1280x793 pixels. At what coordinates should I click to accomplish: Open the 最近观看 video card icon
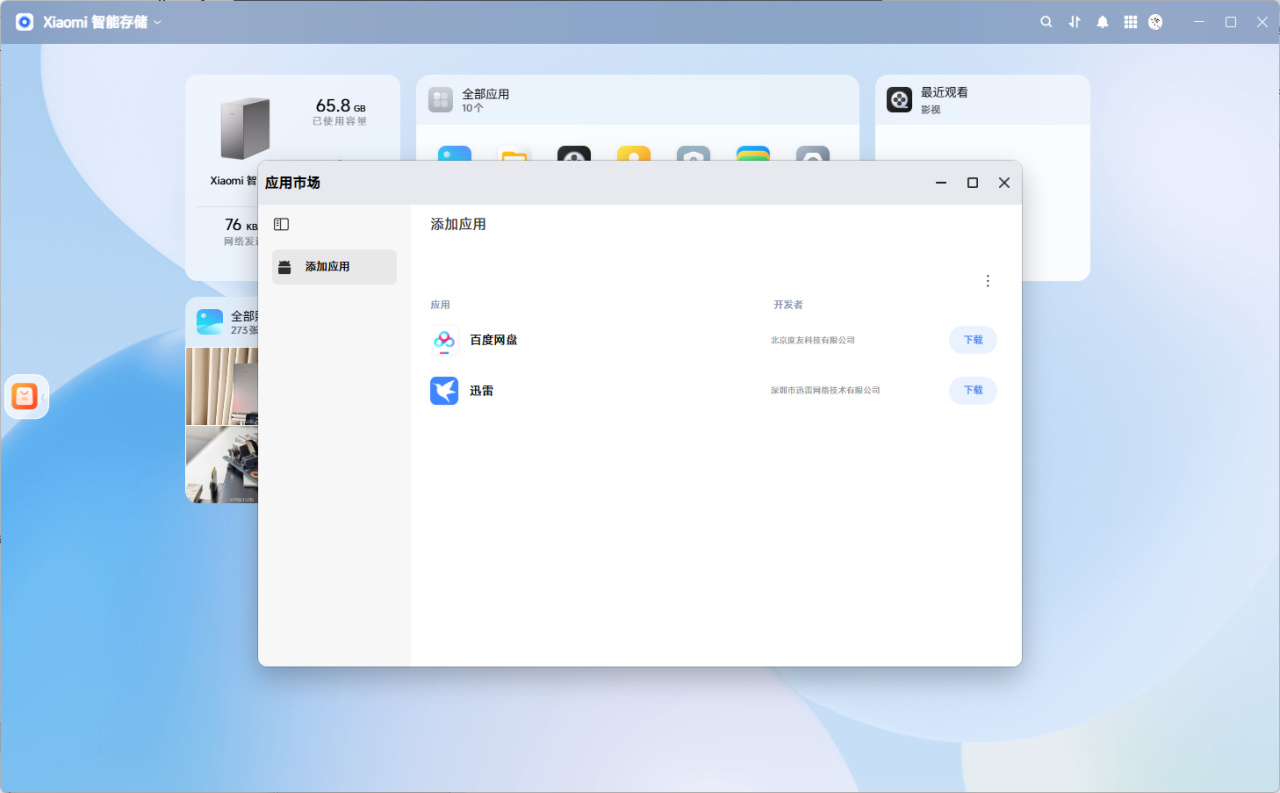click(x=899, y=99)
